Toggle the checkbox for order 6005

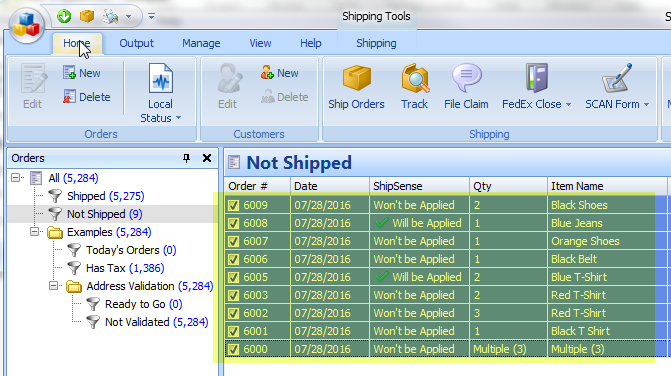coord(233,277)
